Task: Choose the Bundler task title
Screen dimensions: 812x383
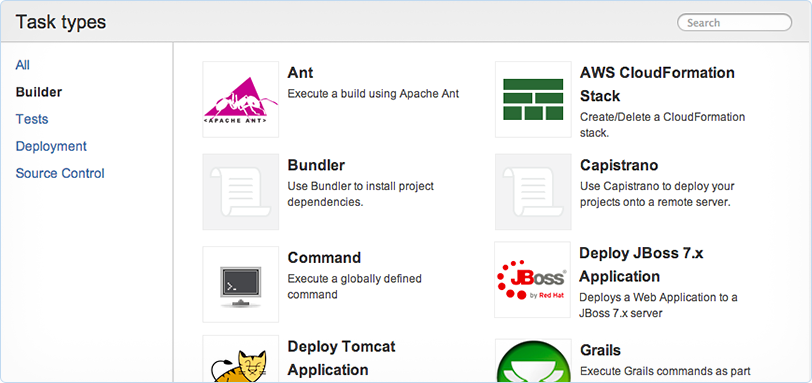Action: [316, 165]
